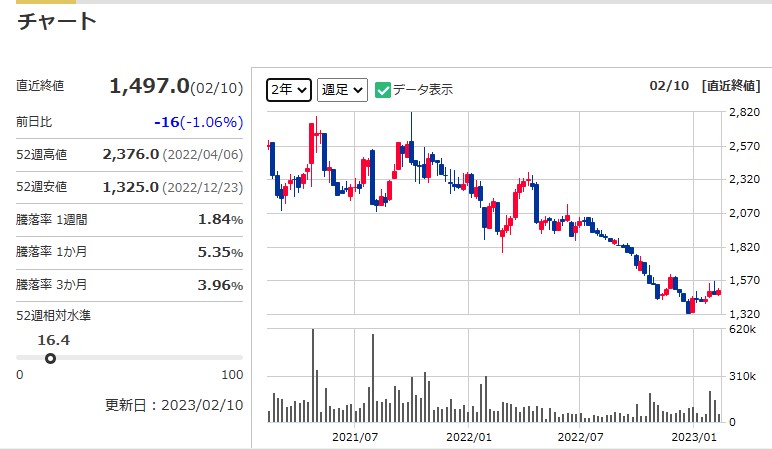
Task: Toggle the データ表示 checkbox
Action: 383,90
